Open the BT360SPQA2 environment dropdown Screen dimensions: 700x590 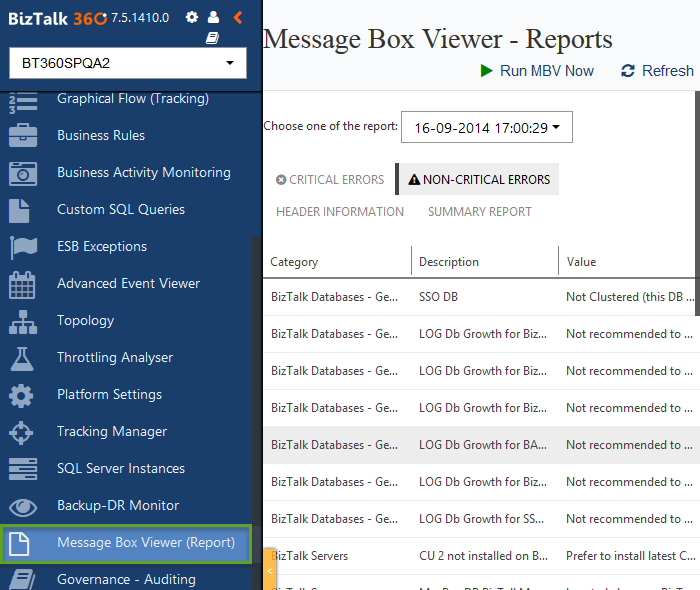click(x=127, y=63)
